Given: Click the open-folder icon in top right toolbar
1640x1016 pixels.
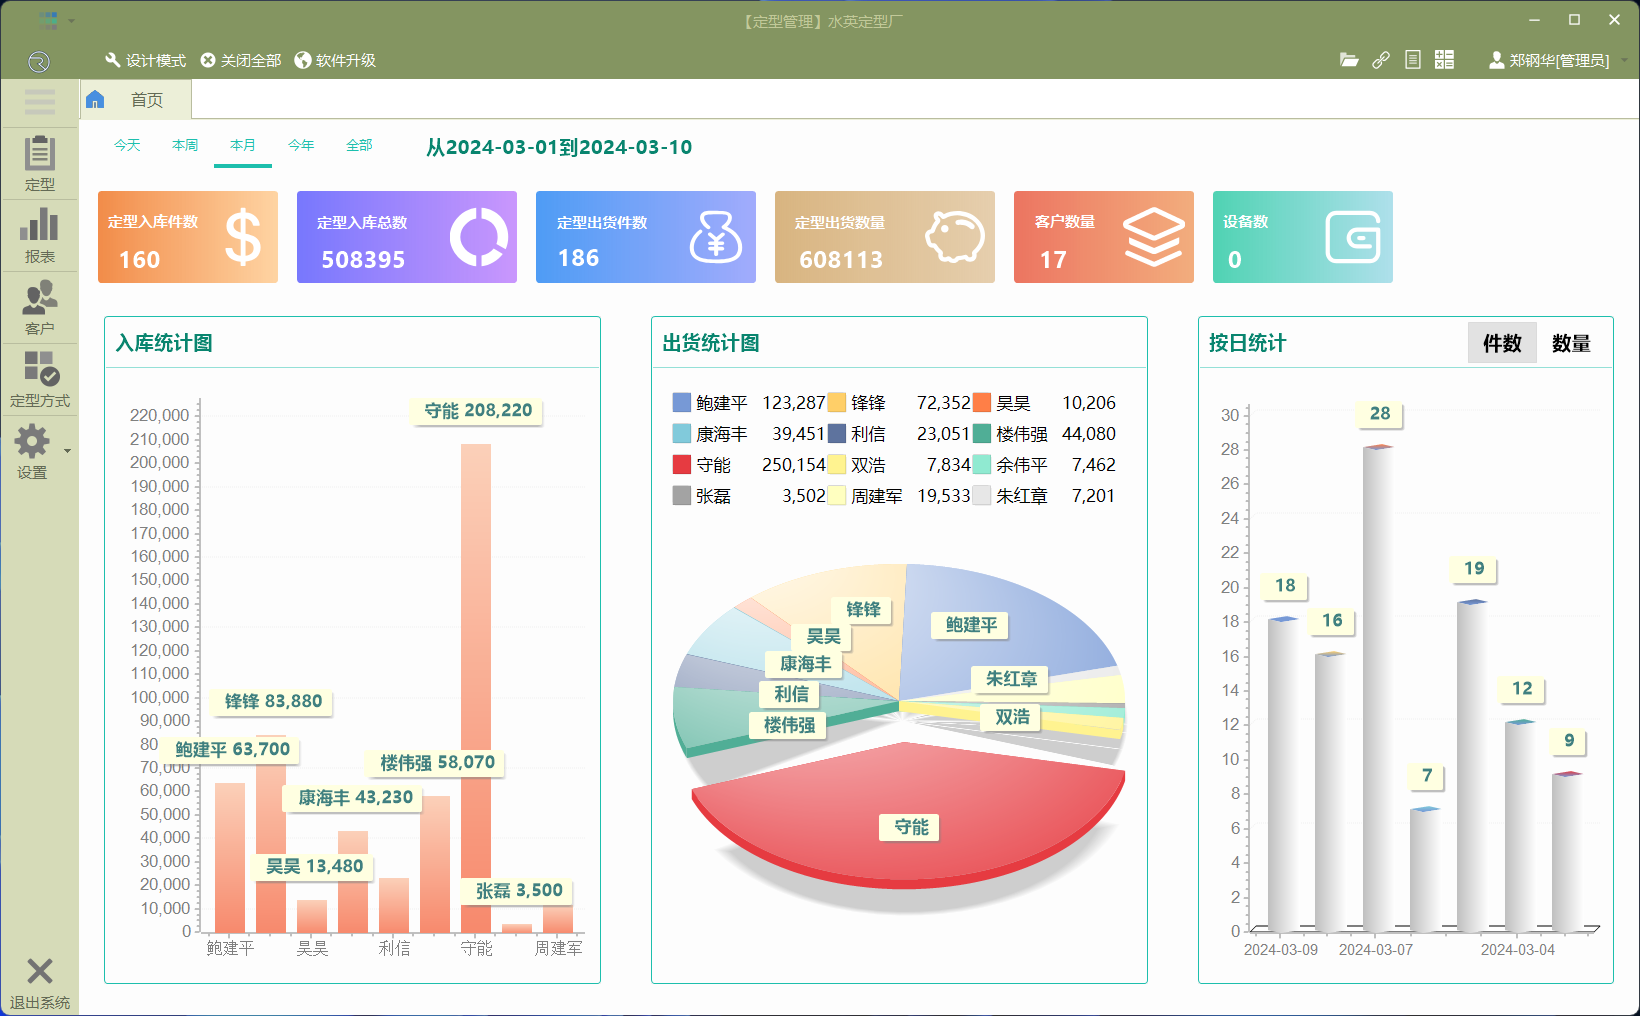Looking at the screenshot, I should tap(1349, 60).
